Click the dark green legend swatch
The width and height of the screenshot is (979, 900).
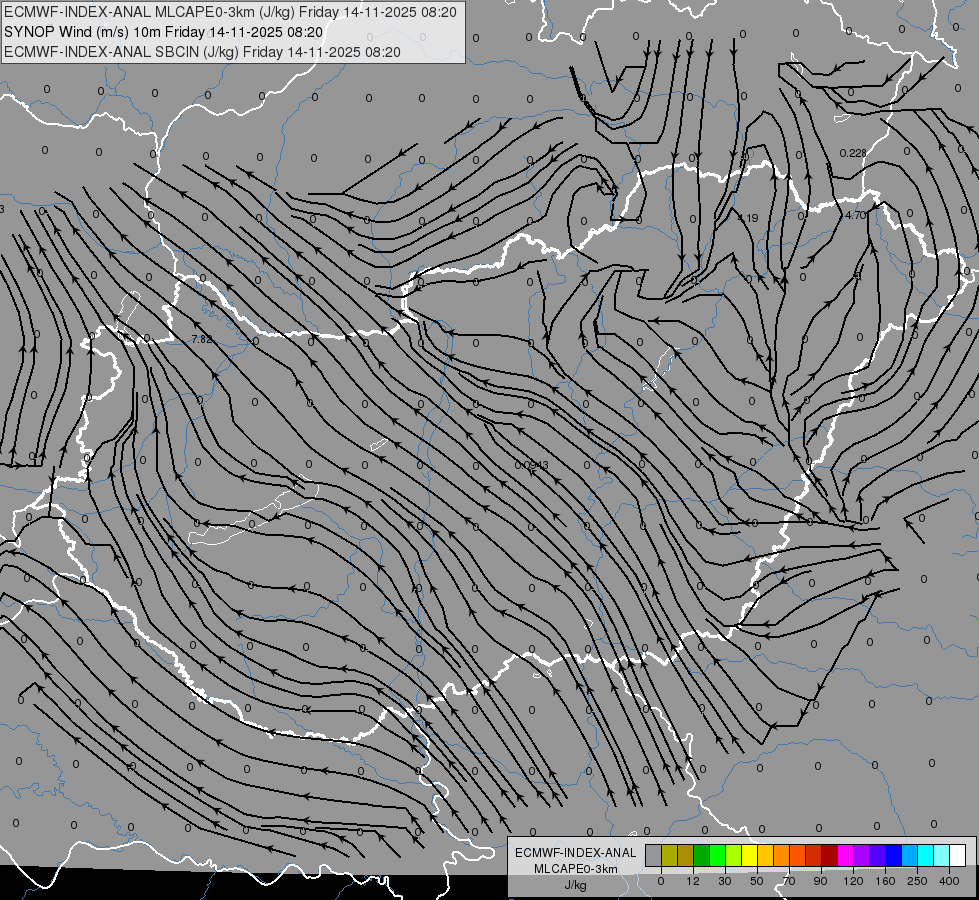(702, 855)
